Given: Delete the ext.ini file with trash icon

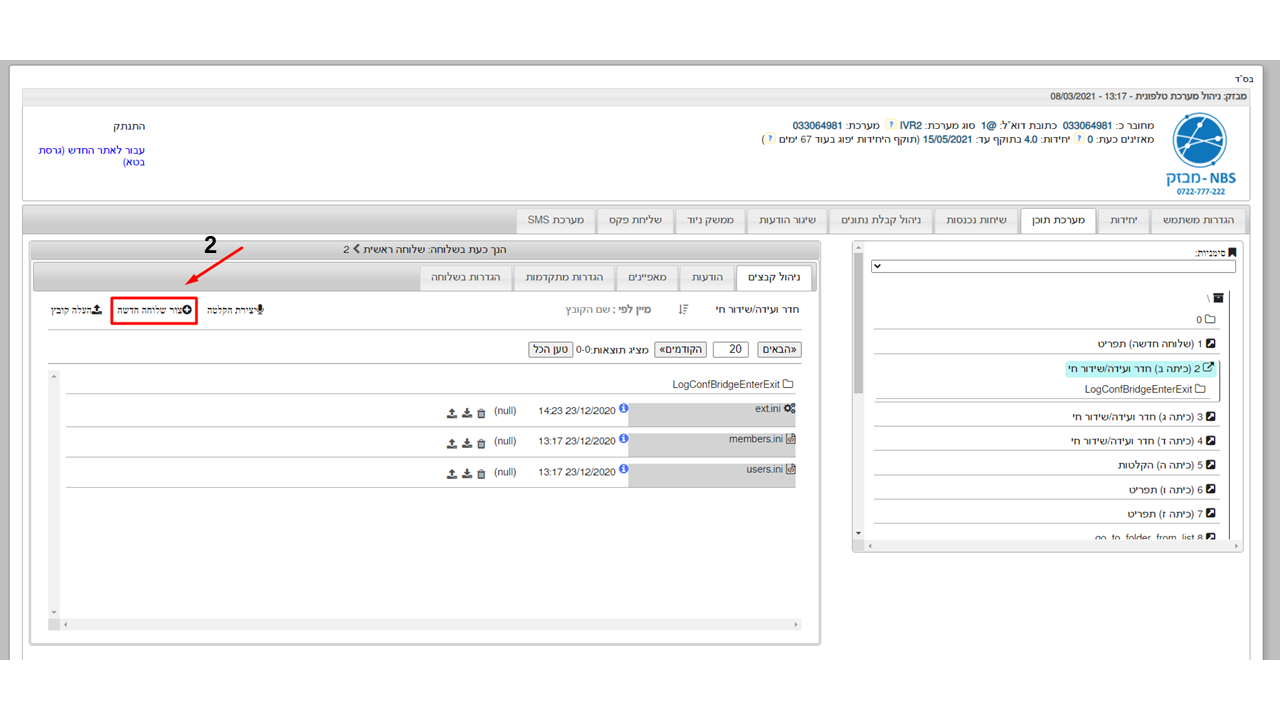Looking at the screenshot, I should pyautogui.click(x=481, y=414).
